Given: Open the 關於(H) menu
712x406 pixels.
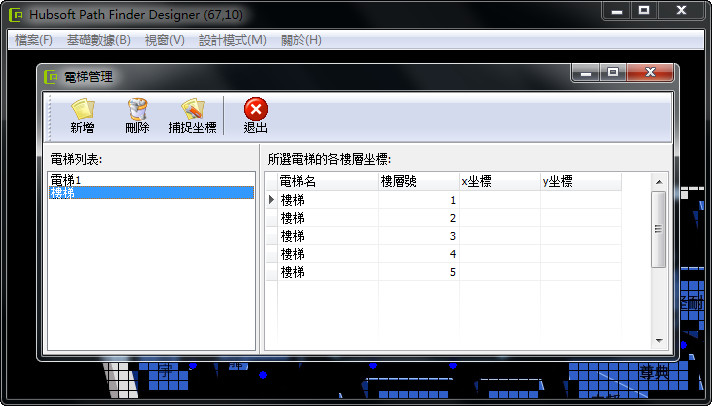Looking at the screenshot, I should [301, 40].
